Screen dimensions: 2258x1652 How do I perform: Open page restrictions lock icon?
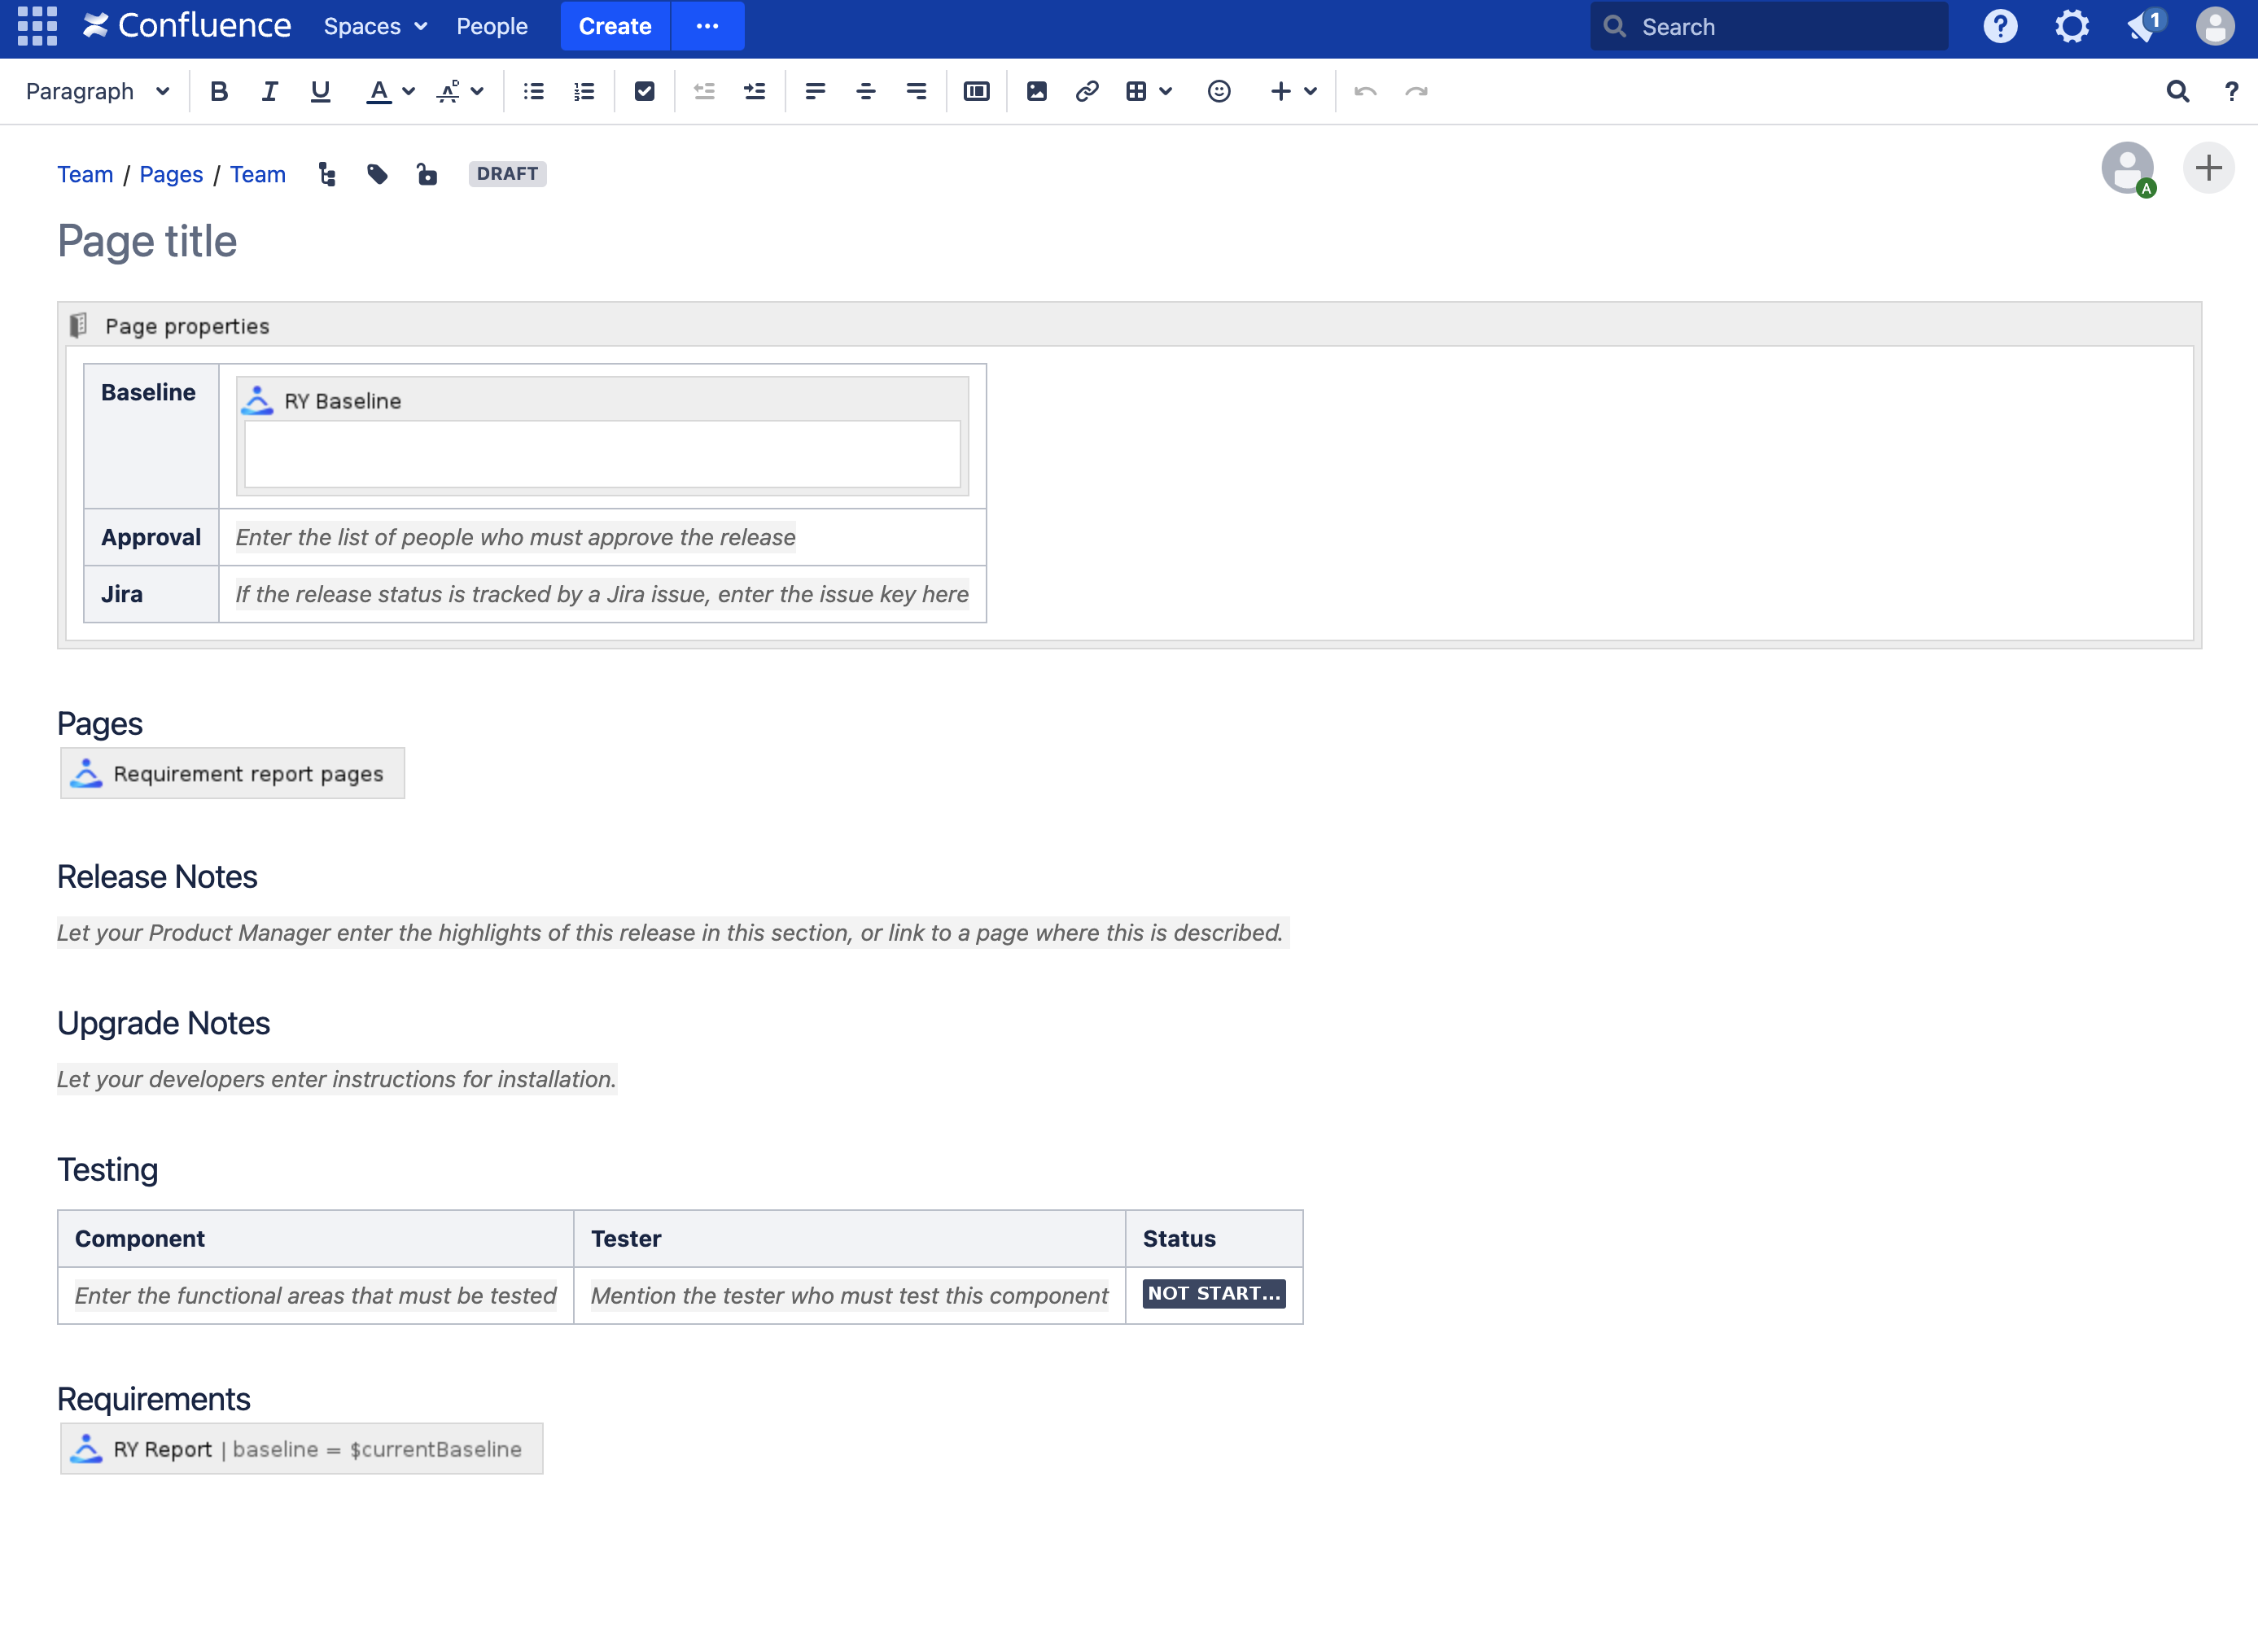point(427,174)
